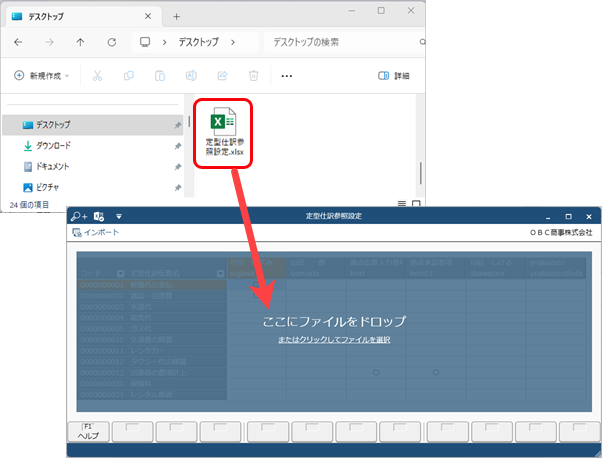602x458 pixels.
Task: Click the Copy icon in Explorer toolbar
Action: (129, 76)
